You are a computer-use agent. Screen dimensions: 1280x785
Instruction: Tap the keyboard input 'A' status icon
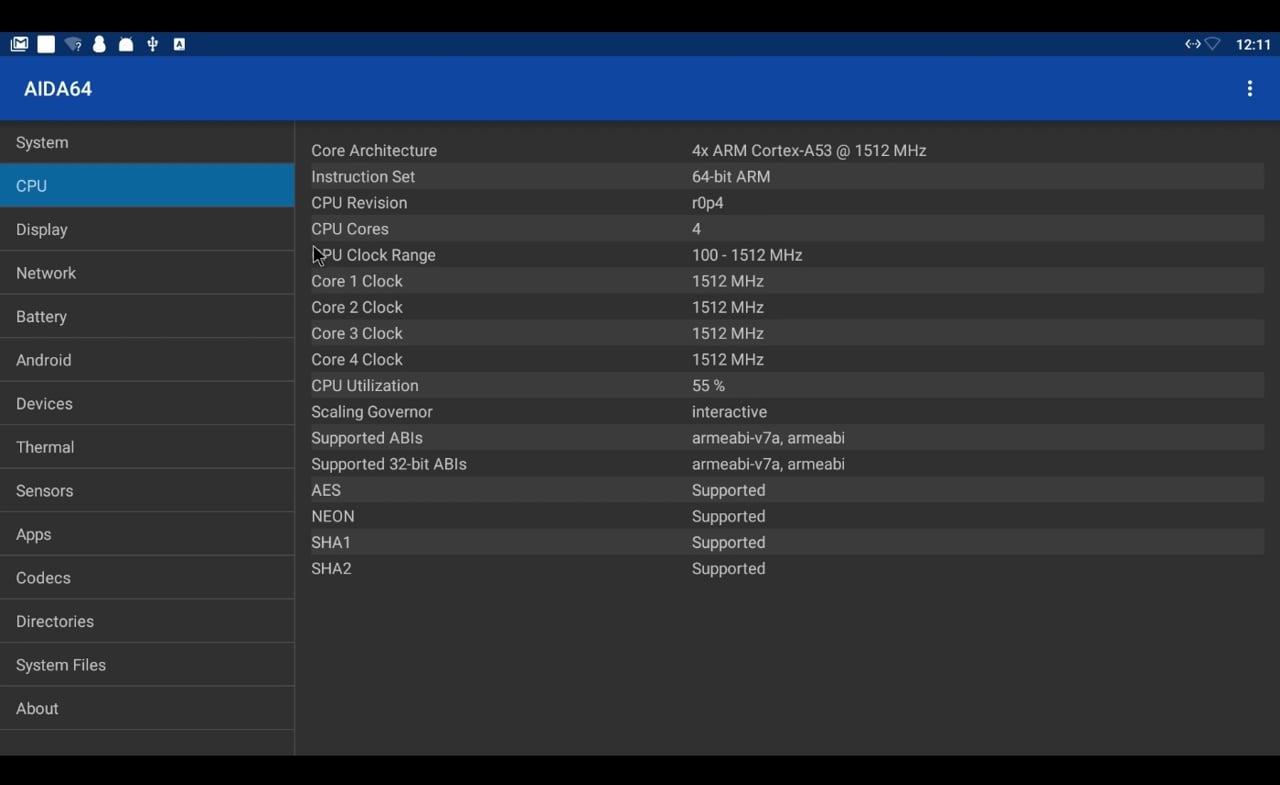pos(179,44)
